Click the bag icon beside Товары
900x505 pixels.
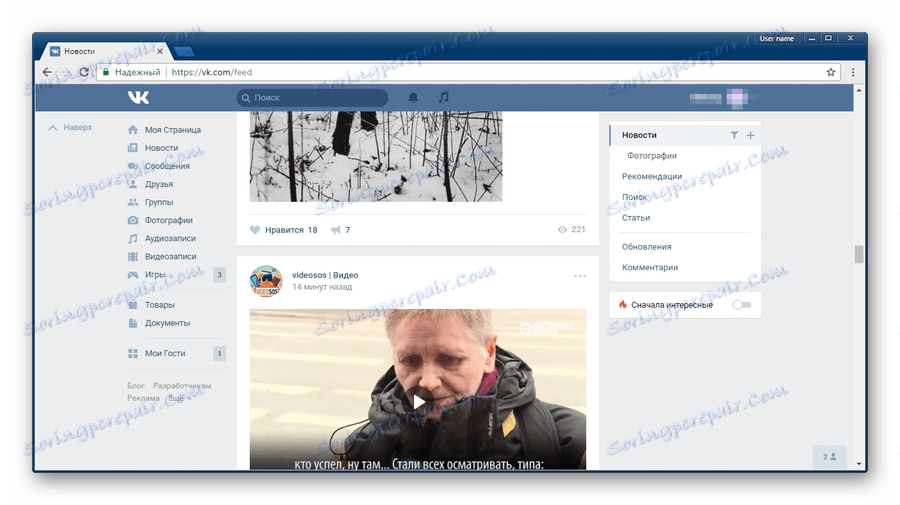(x=133, y=305)
